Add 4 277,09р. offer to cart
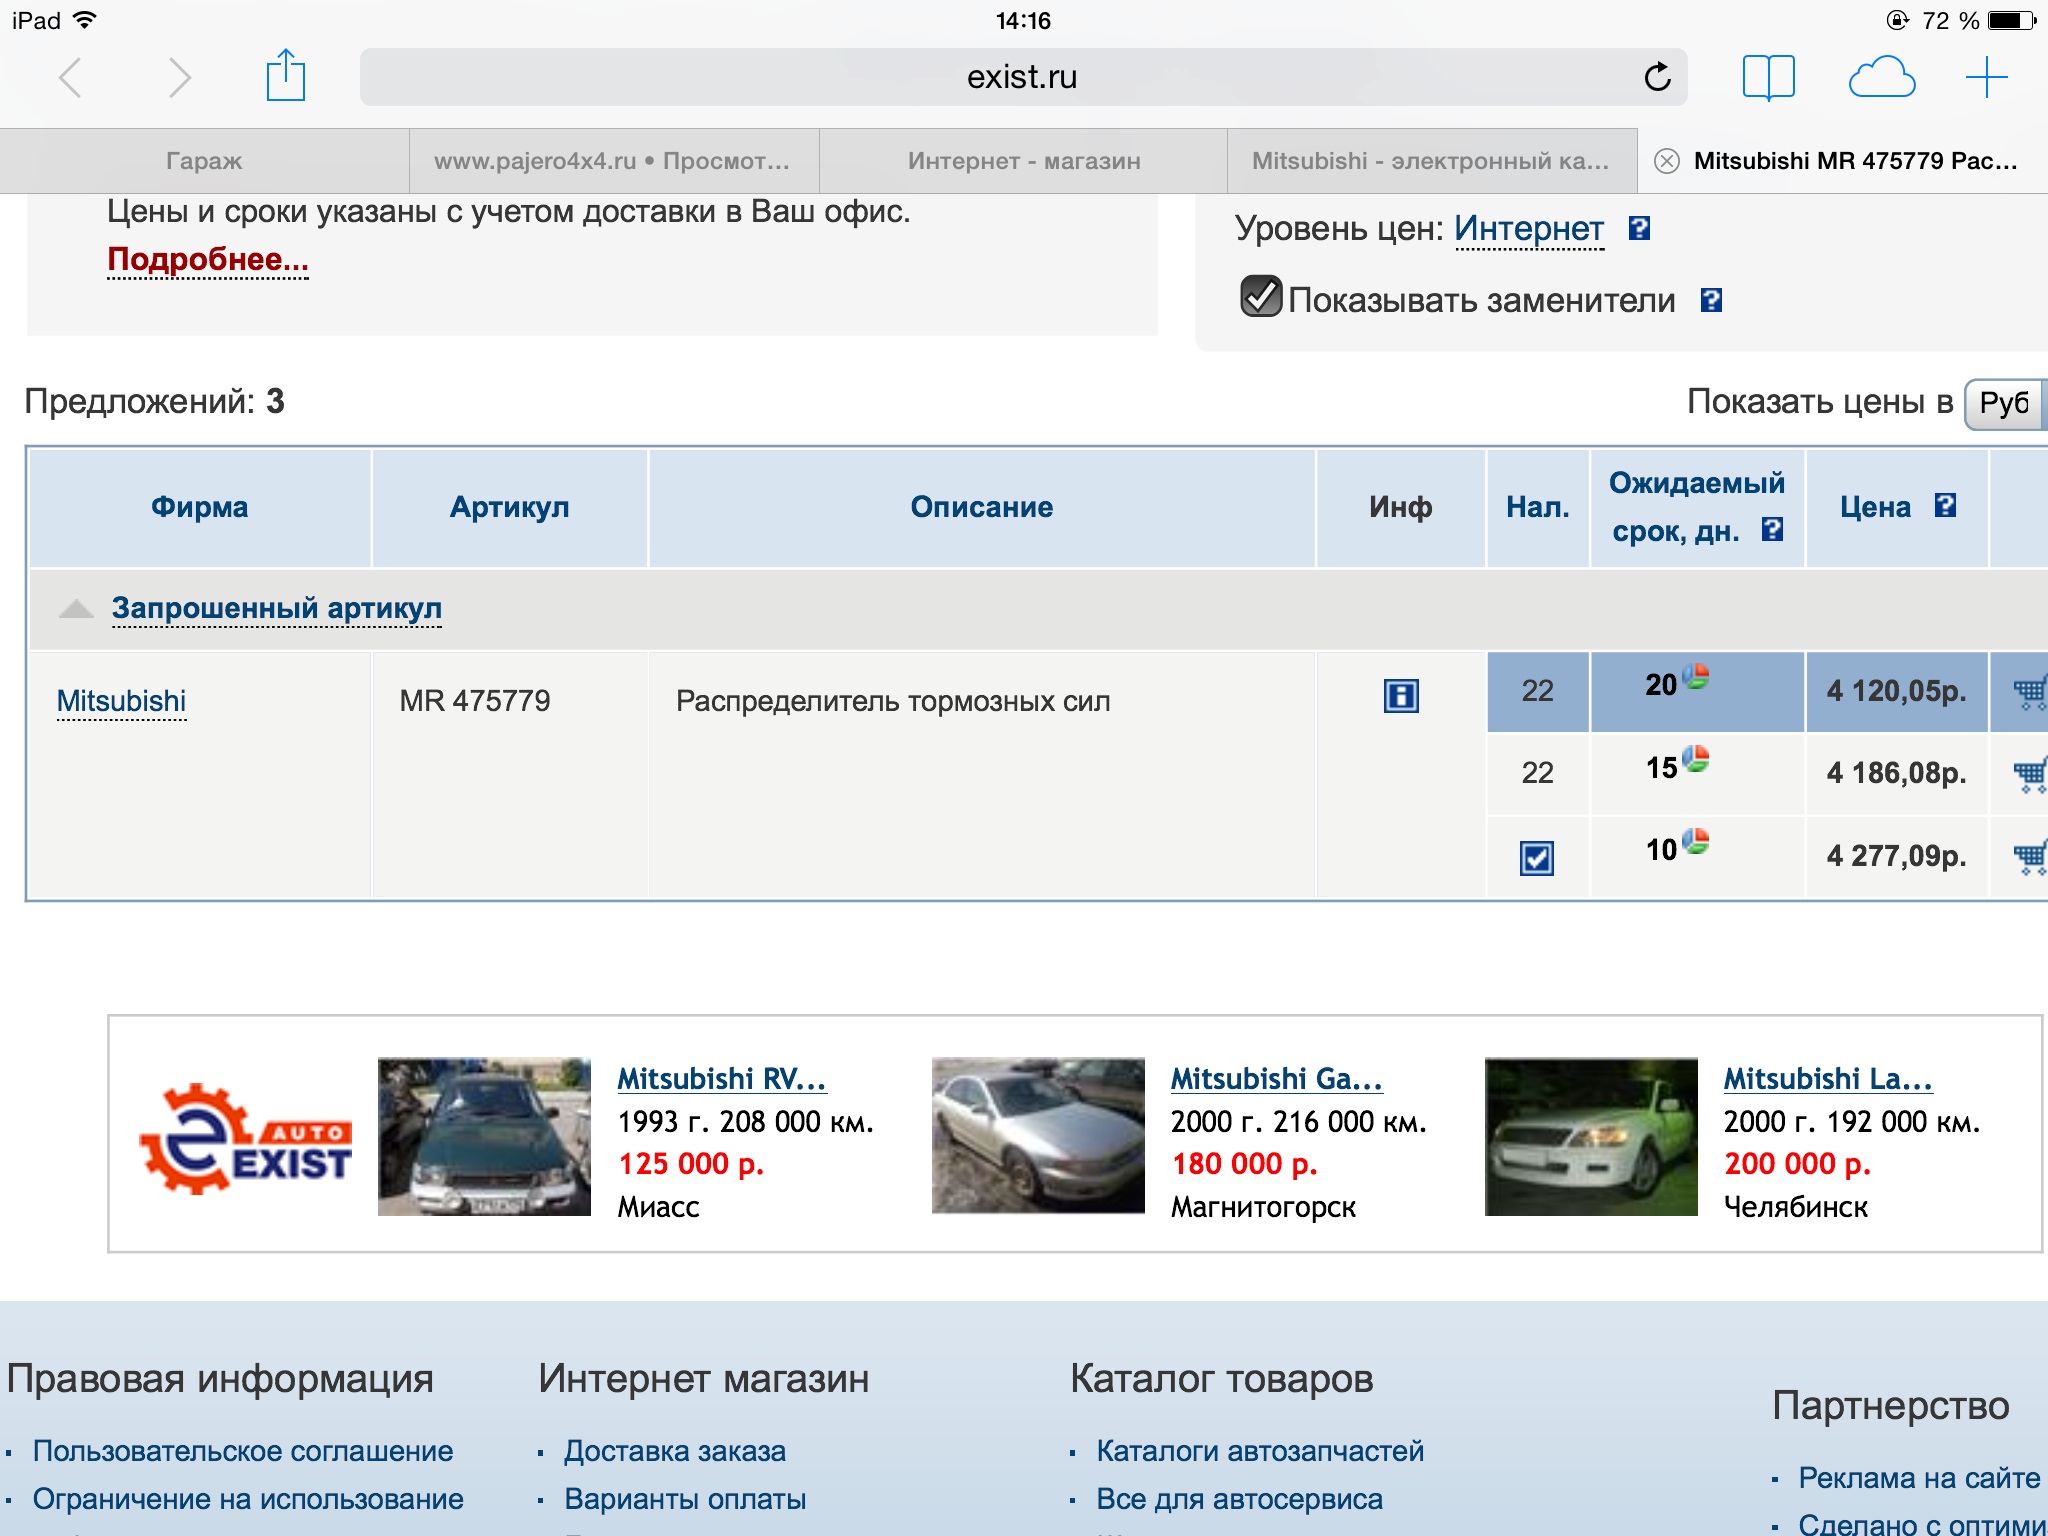2048x1536 pixels. click(x=2030, y=856)
